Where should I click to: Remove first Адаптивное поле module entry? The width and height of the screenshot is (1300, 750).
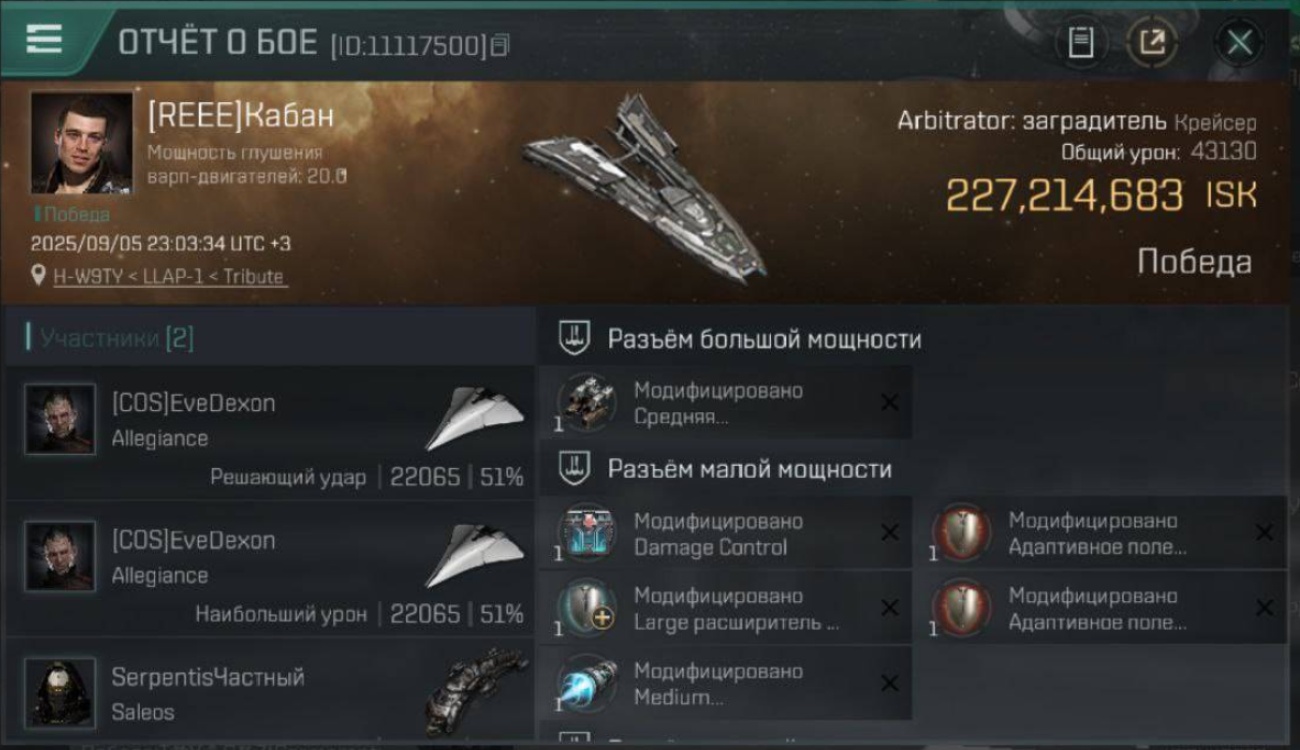click(x=1264, y=533)
